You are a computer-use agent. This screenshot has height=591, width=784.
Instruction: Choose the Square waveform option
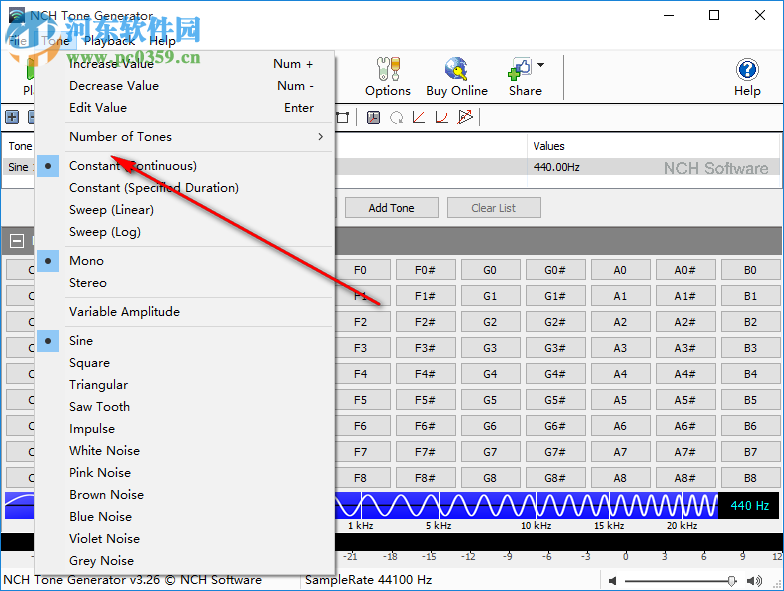(x=89, y=363)
